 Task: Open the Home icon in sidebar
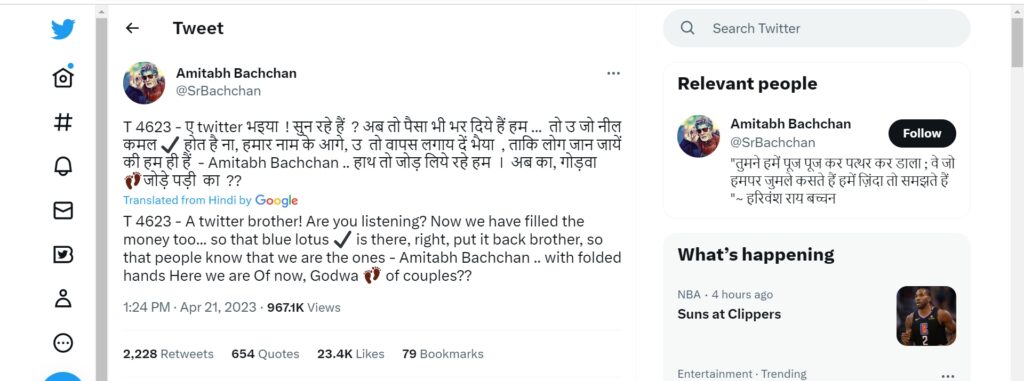tap(63, 76)
